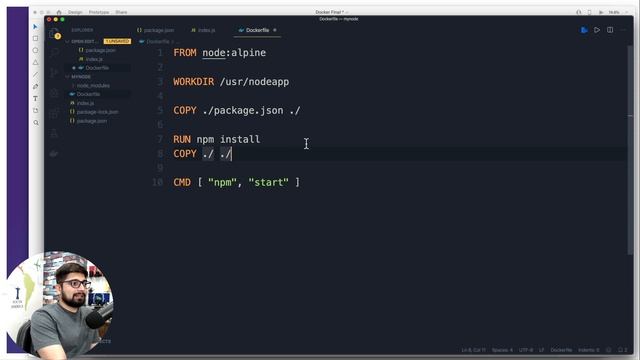The width and height of the screenshot is (640, 360).
Task: Click the Zoom magnifier tool in Adobe XD
Action: pyautogui.click(x=36, y=122)
